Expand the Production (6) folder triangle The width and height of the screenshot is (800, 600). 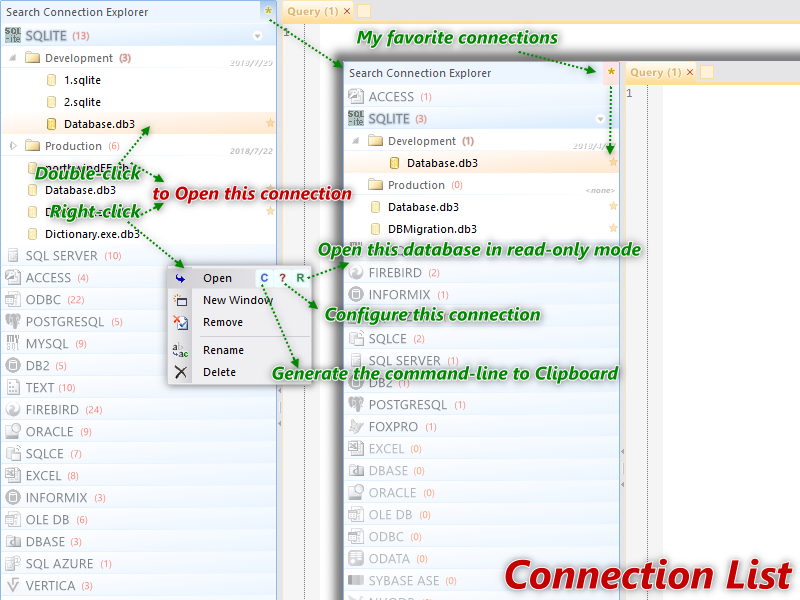tap(13, 146)
